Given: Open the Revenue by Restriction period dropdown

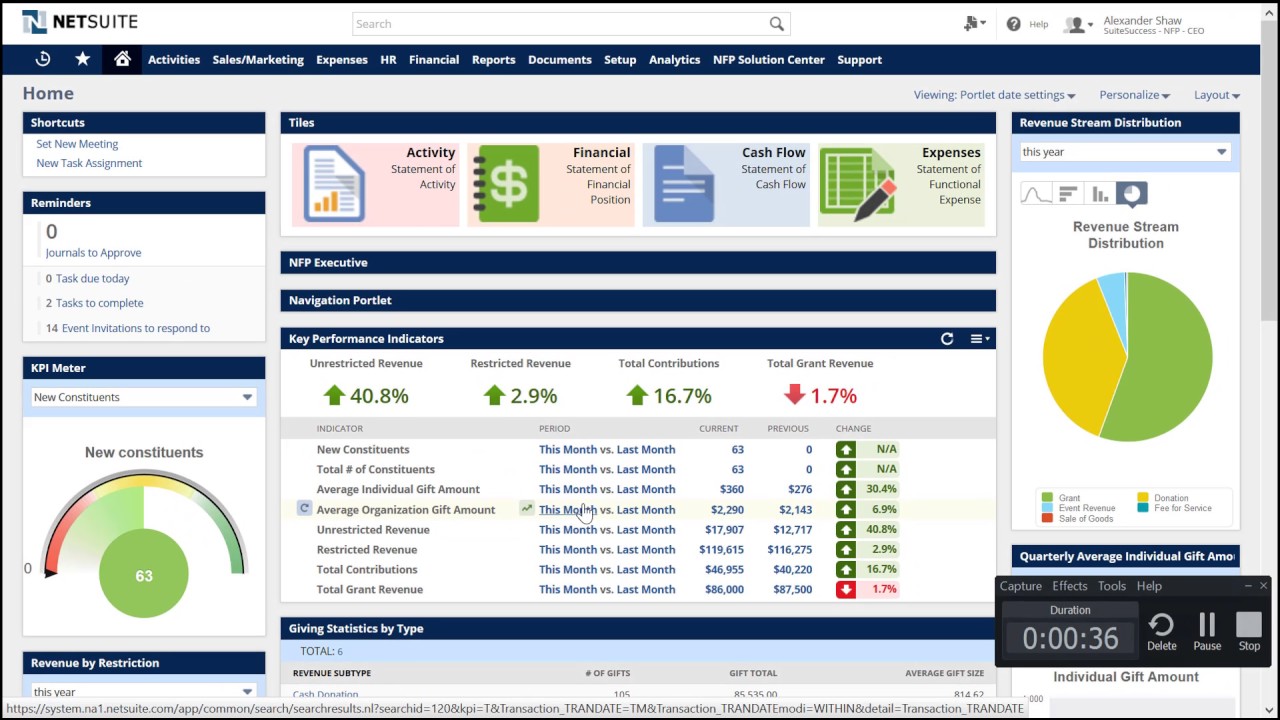Looking at the screenshot, I should 143,691.
